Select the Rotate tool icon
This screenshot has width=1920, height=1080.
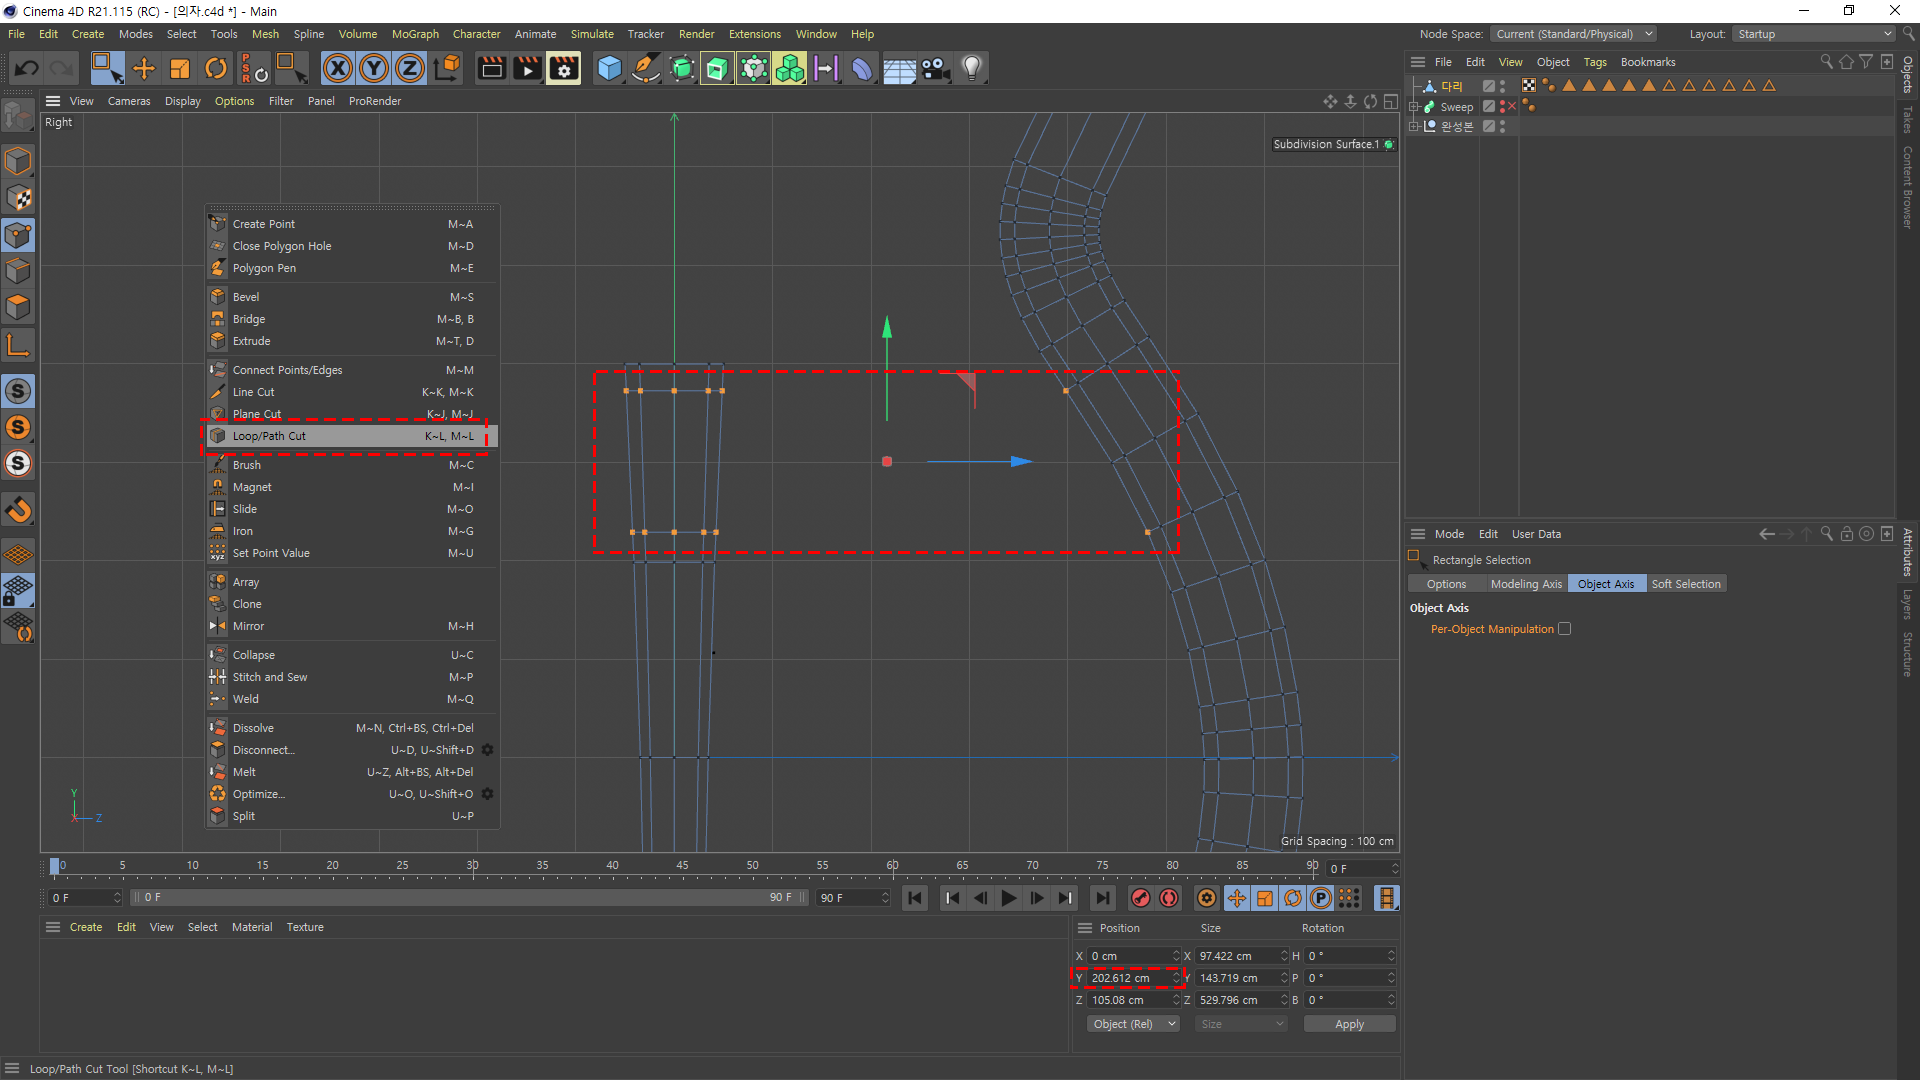pos(215,68)
